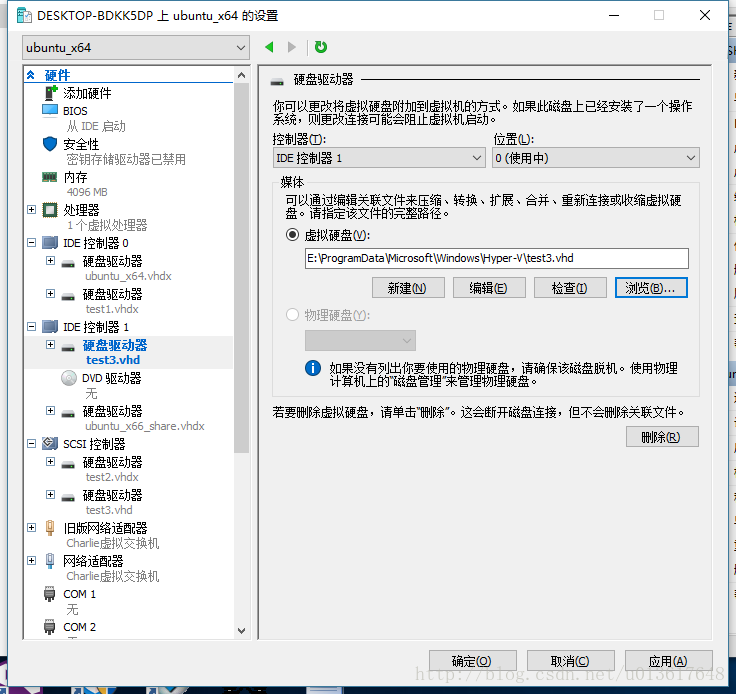Select the BIOS monitor icon
736x694 pixels.
click(x=50, y=110)
